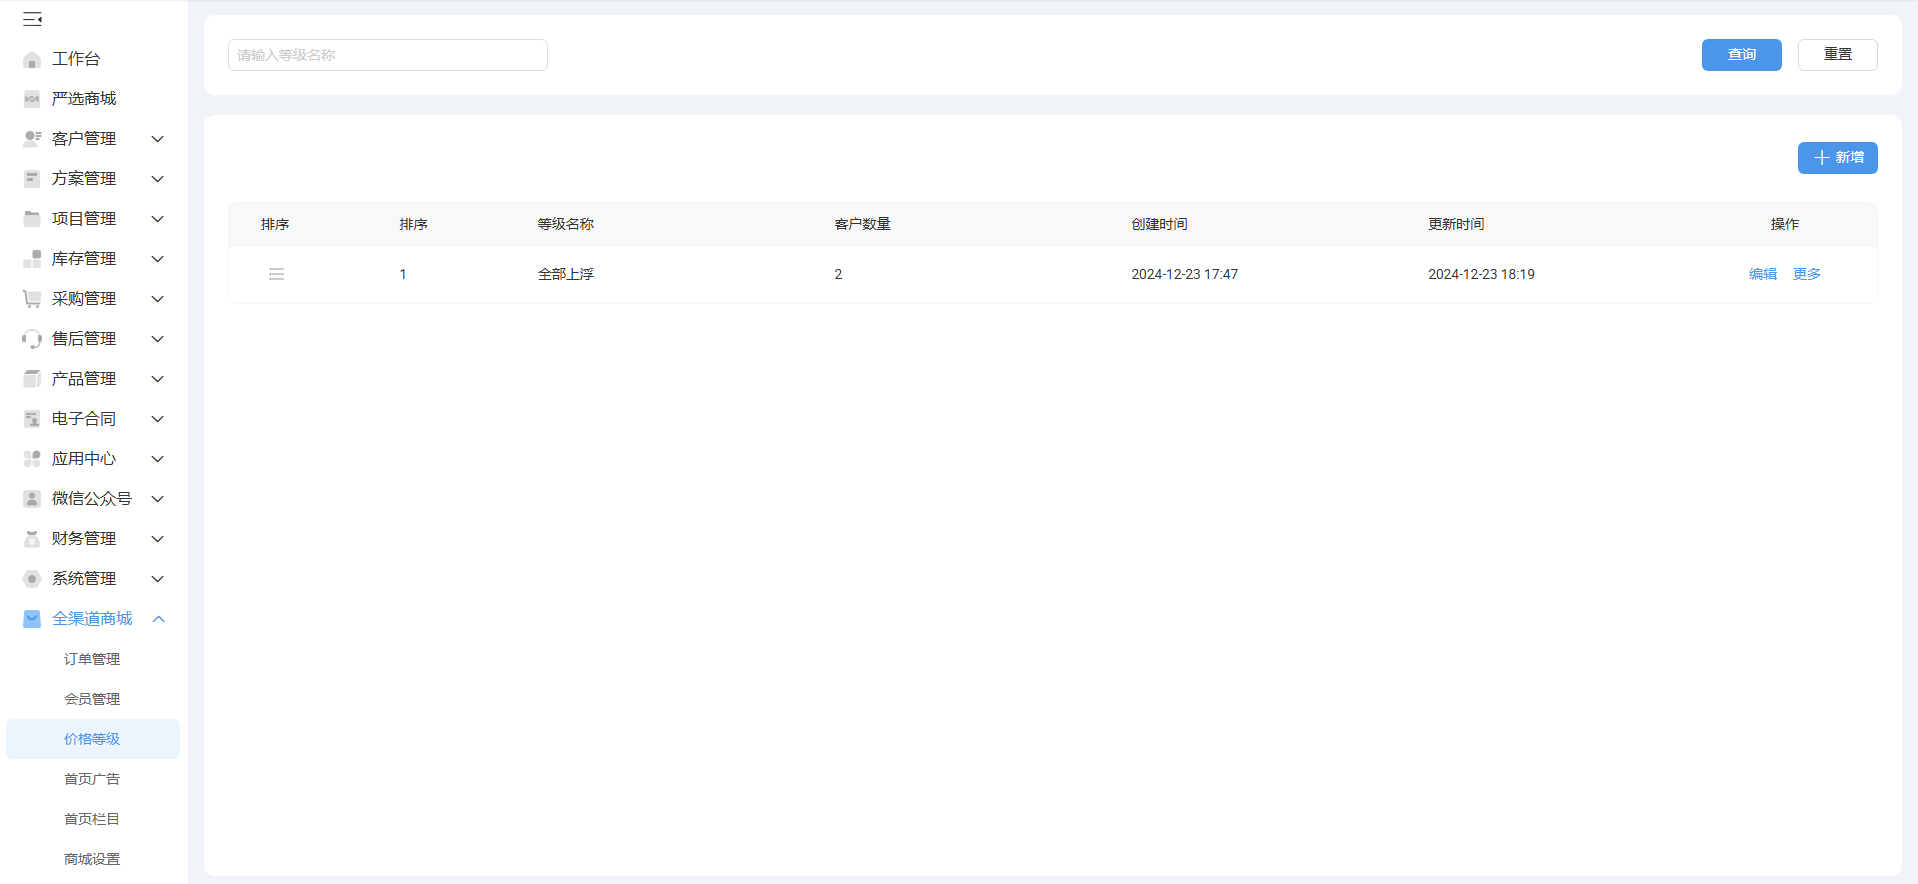
Task: Expand the 客户管理 chevron
Action: tap(157, 139)
